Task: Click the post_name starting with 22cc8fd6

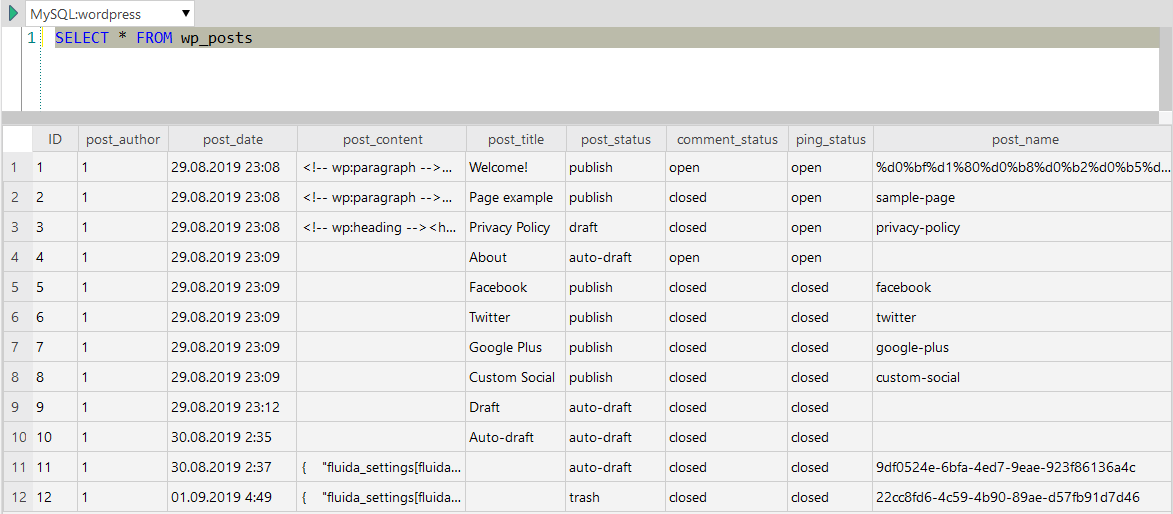Action: (1023, 497)
